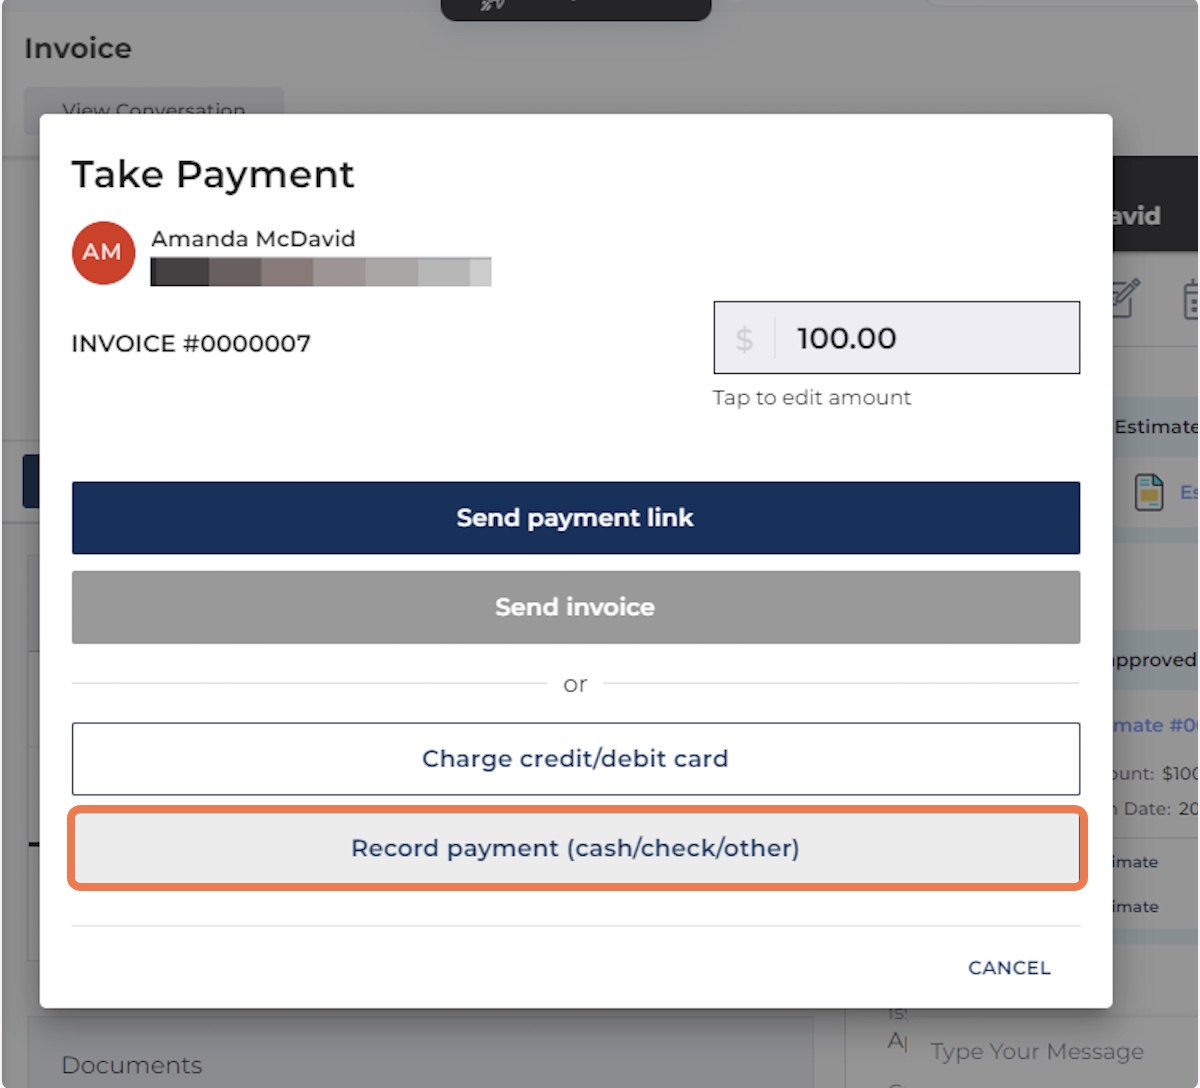
Task: Open the blue Estimate number link
Action: pos(1154,725)
